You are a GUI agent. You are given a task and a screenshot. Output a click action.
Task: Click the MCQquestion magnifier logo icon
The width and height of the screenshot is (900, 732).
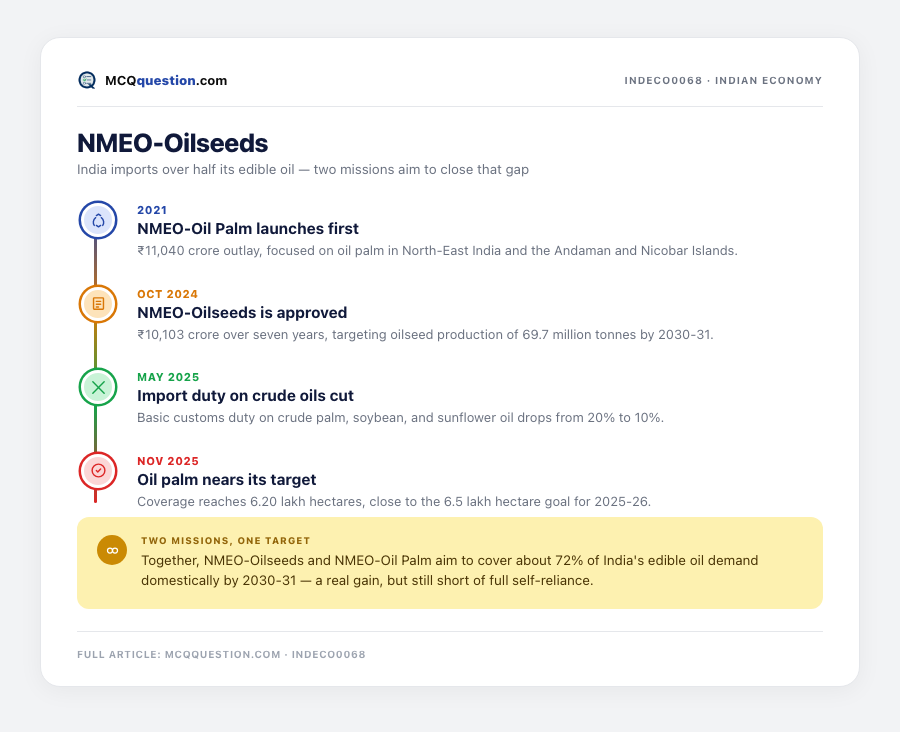(x=87, y=80)
